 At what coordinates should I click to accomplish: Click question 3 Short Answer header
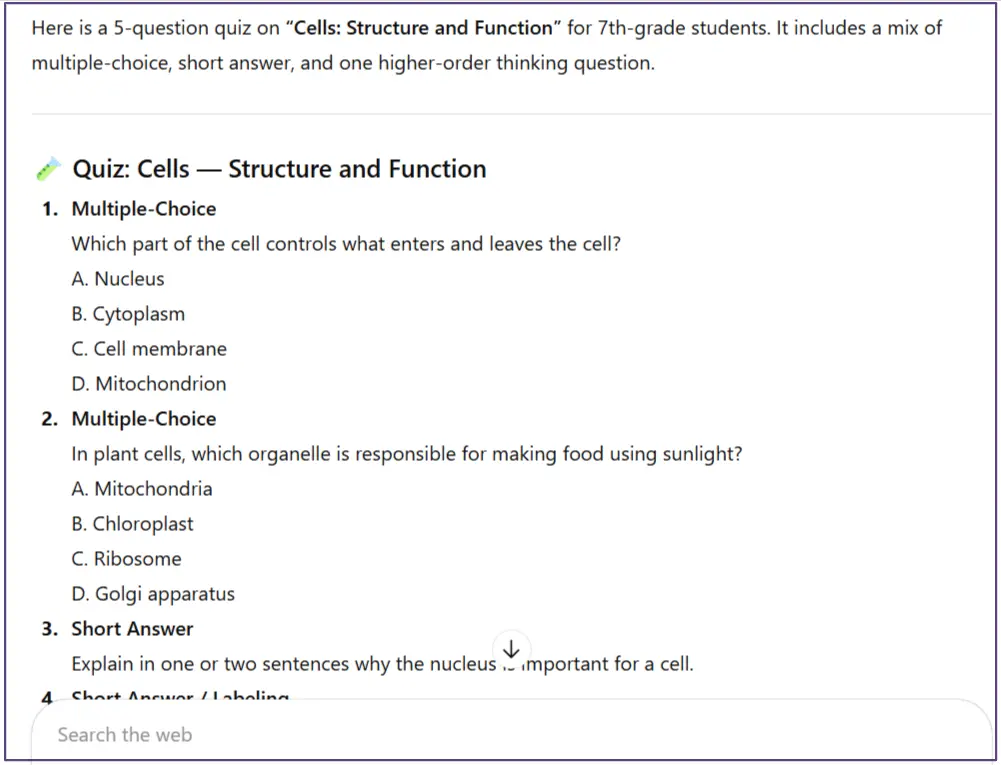pos(132,628)
